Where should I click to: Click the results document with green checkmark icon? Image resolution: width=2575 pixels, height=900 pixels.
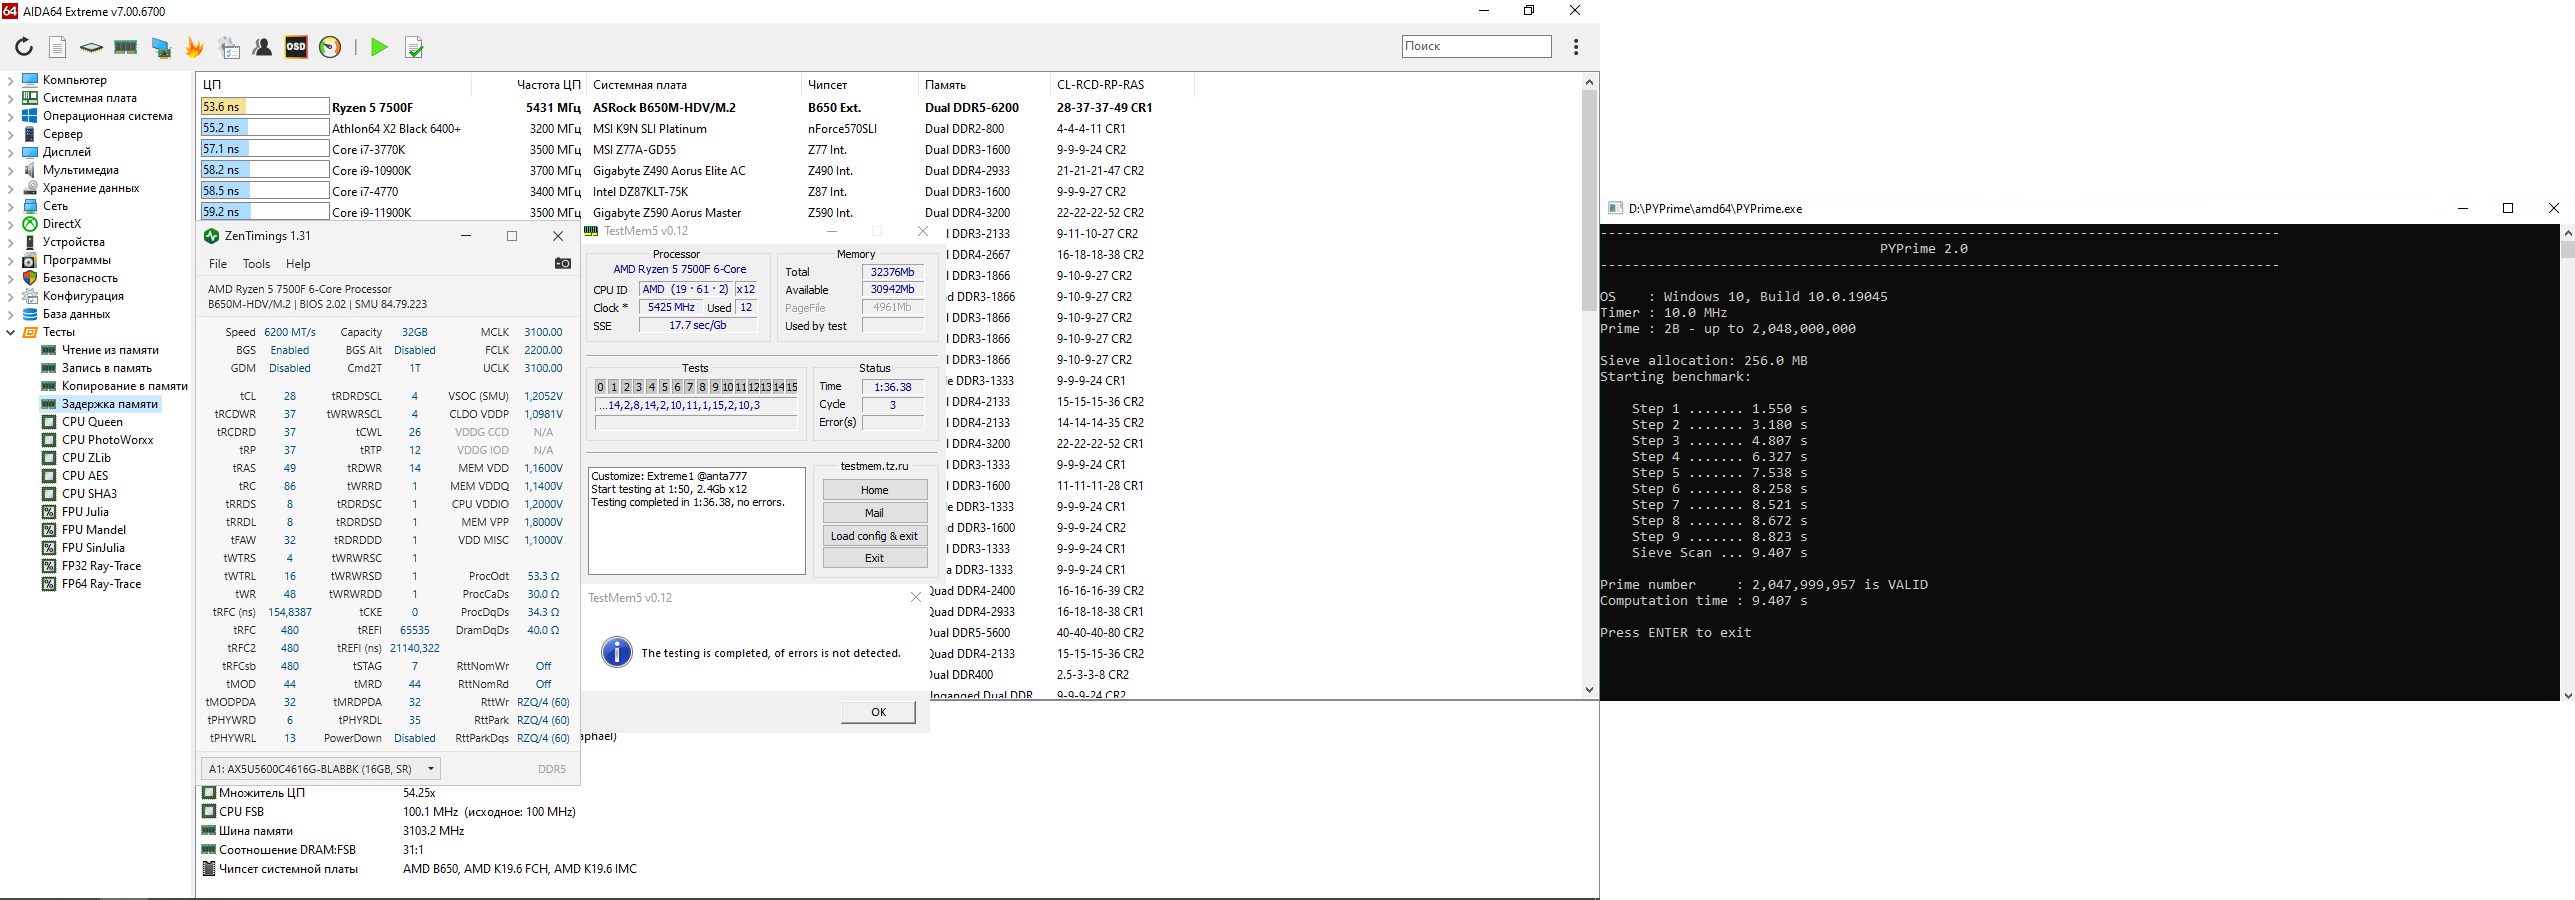(414, 47)
